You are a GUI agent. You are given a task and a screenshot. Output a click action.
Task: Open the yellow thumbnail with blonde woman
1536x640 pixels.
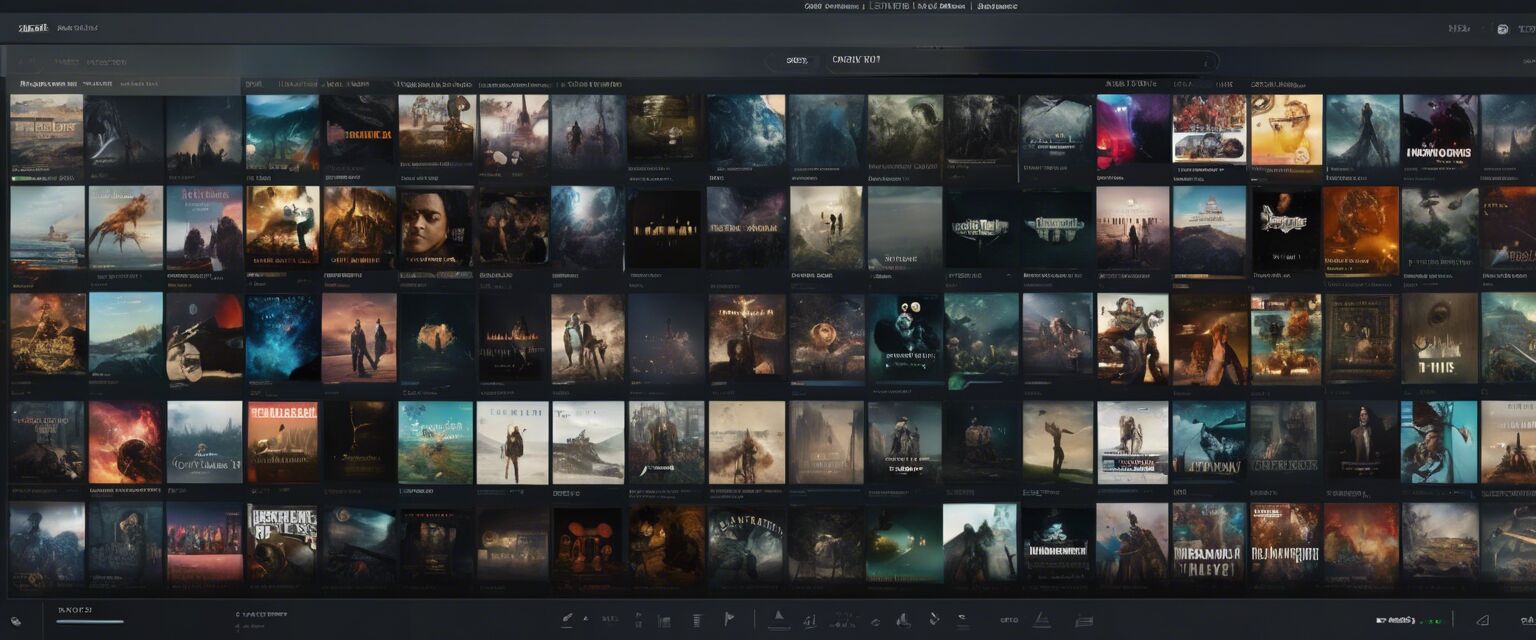click(1286, 130)
